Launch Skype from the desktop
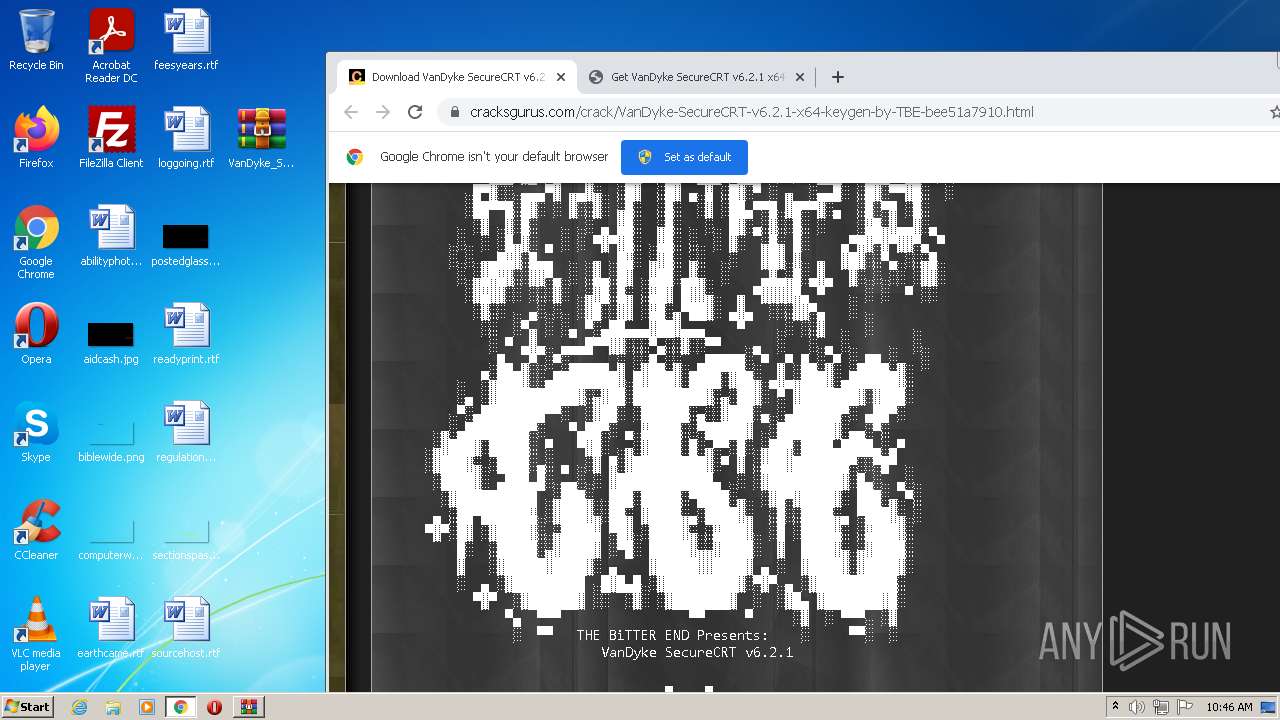 (x=36, y=432)
